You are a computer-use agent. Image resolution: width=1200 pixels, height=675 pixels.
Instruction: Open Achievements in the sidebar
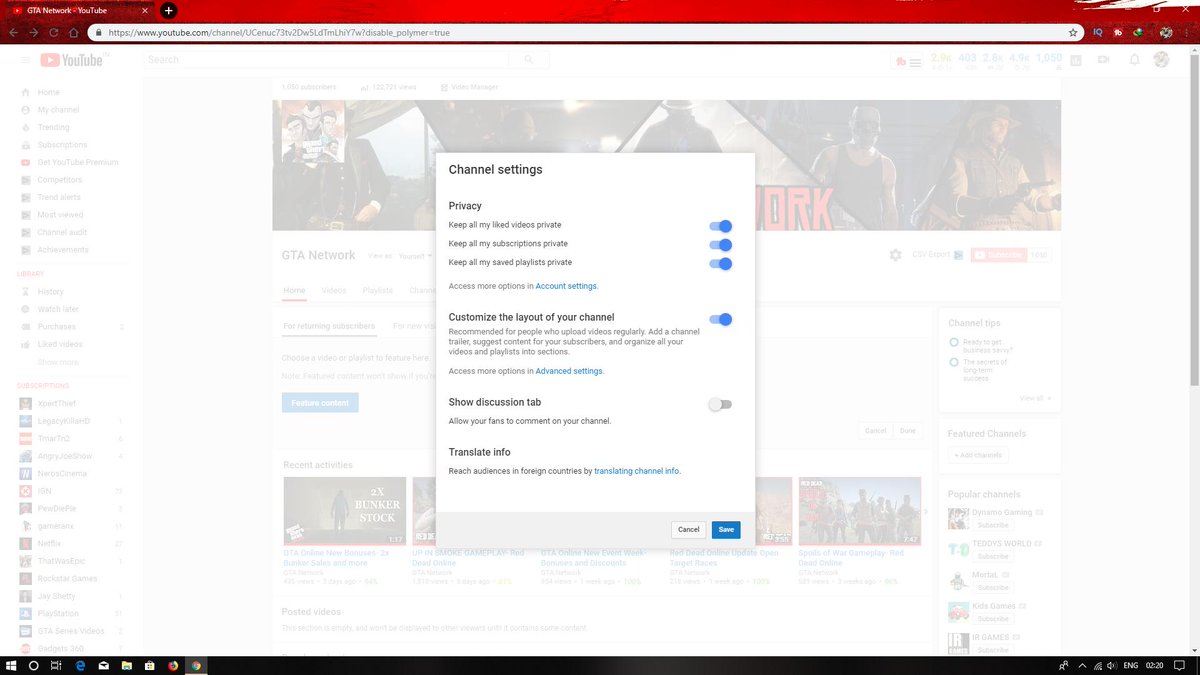pos(63,250)
